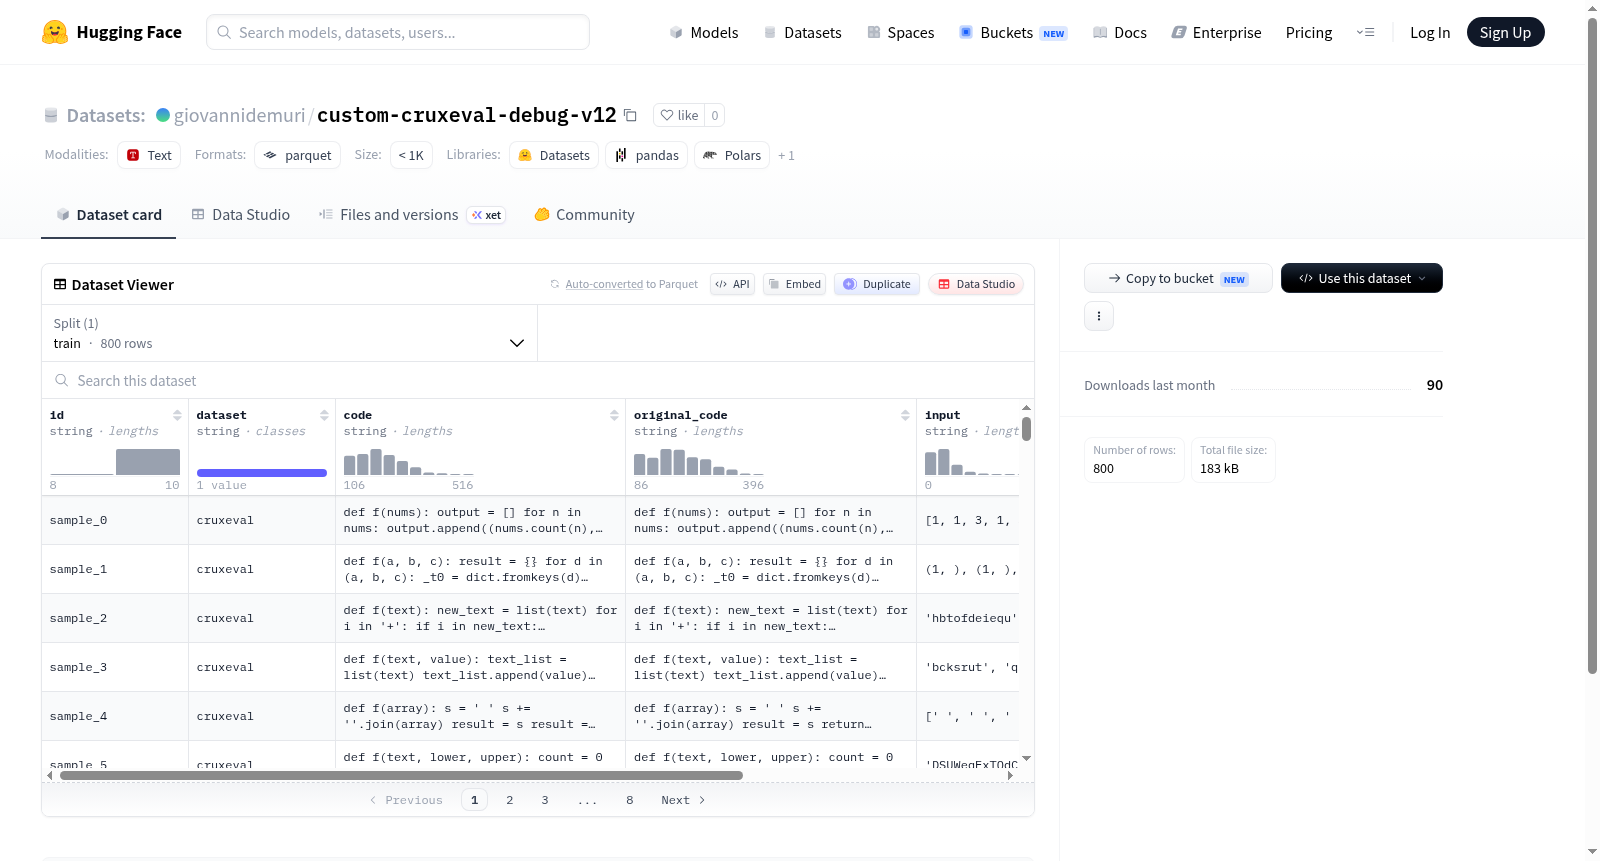
Task: Open the Datasets nav item
Action: tap(802, 32)
